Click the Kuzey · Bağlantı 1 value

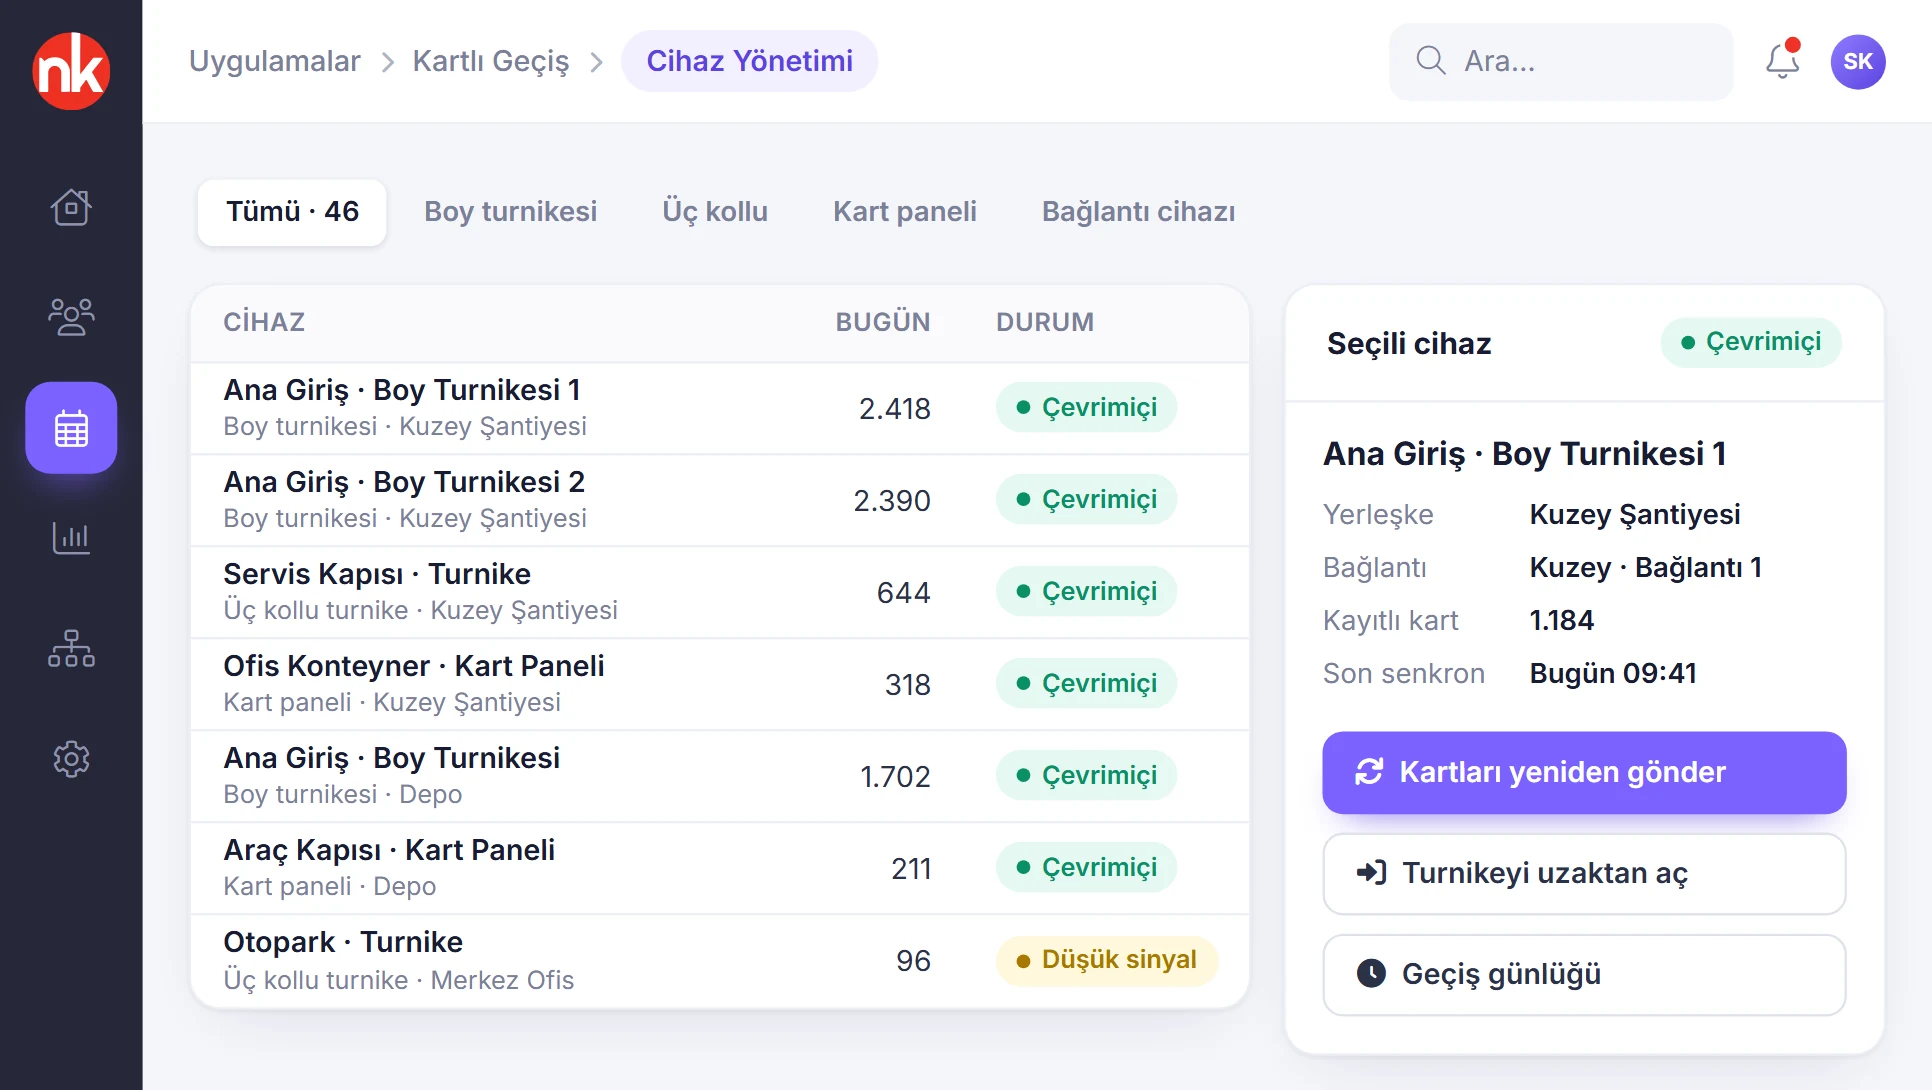(1646, 567)
